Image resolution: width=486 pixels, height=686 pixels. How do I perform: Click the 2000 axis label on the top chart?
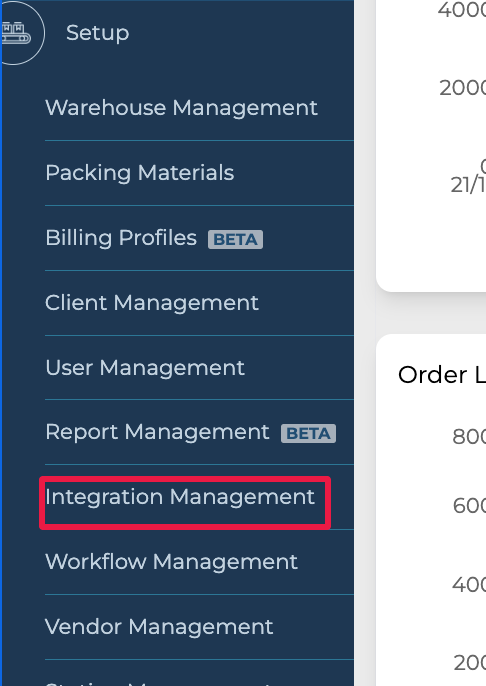pos(462,88)
